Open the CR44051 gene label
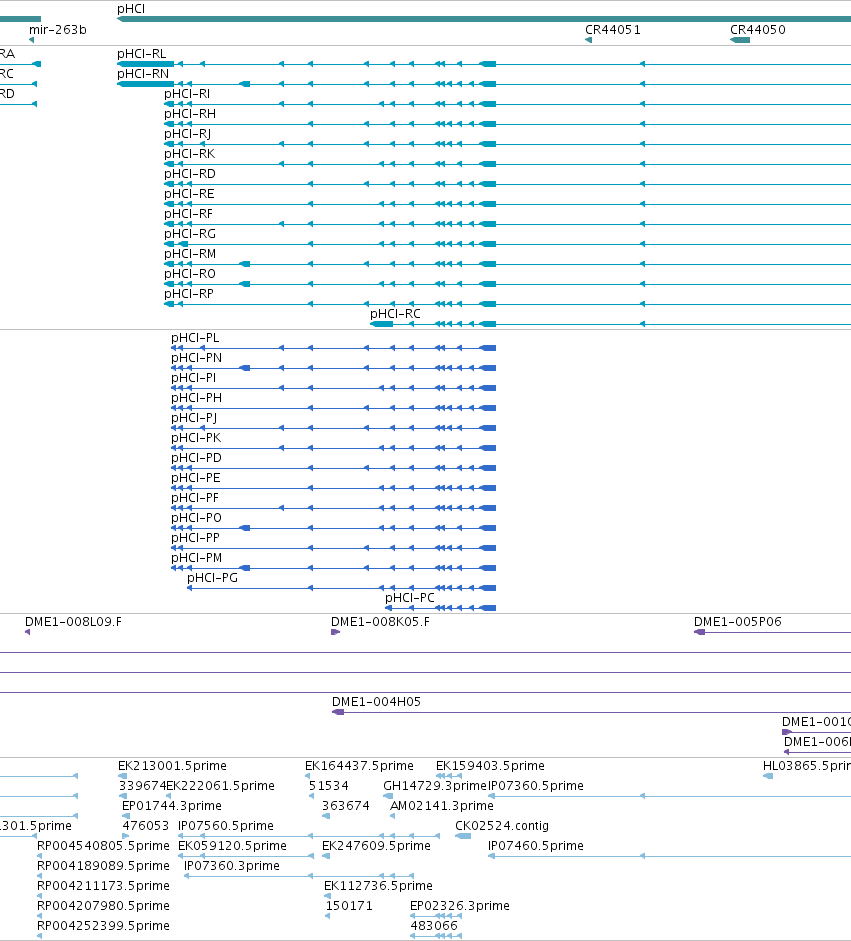This screenshot has height=941, width=851. tap(613, 29)
